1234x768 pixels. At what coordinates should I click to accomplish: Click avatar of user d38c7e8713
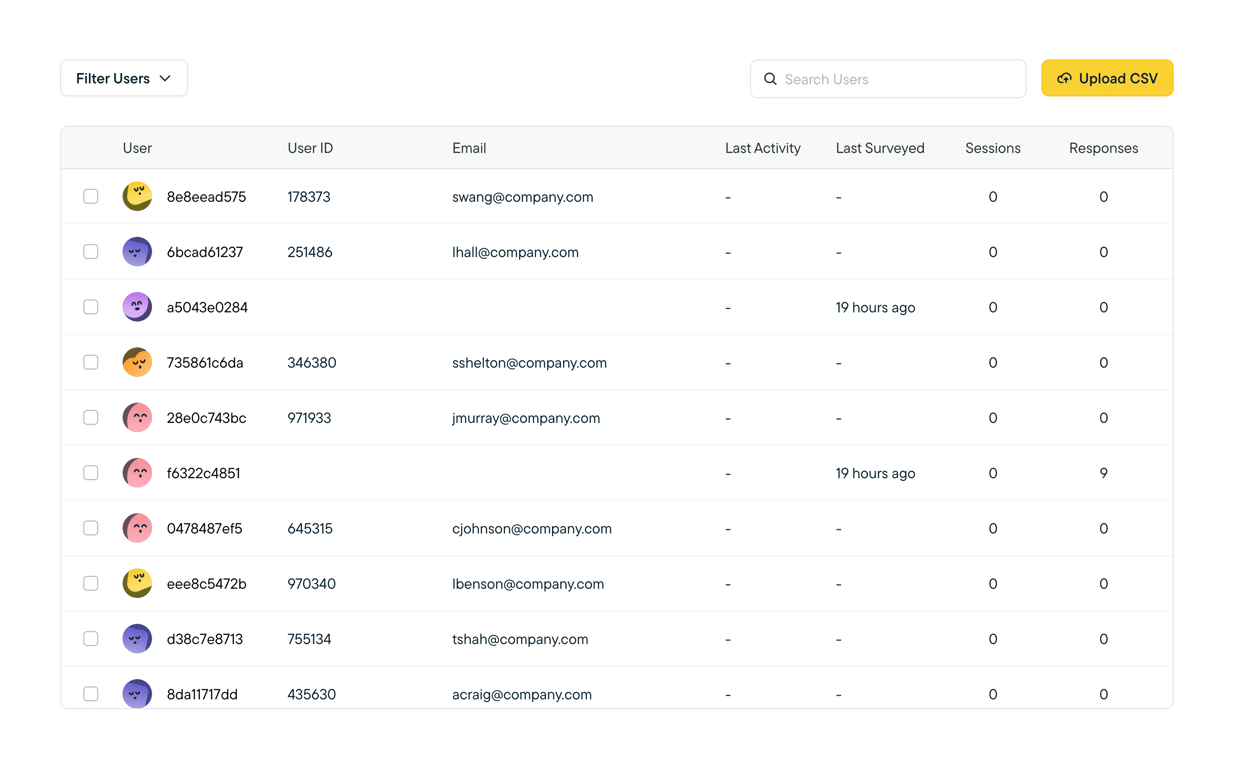(137, 639)
